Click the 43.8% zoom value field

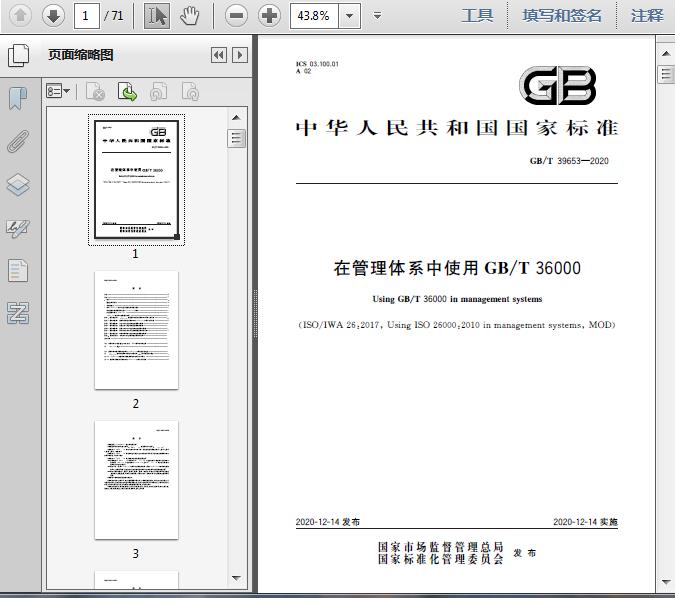pos(314,16)
